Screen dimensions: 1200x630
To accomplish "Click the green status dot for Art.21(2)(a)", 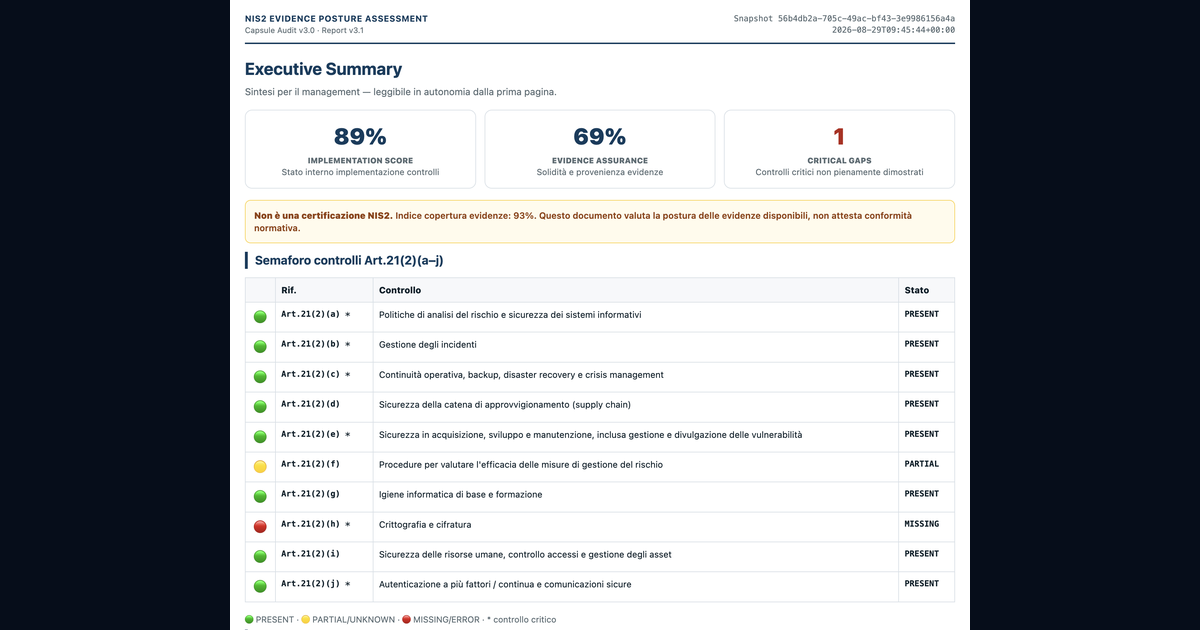I will click(260, 317).
